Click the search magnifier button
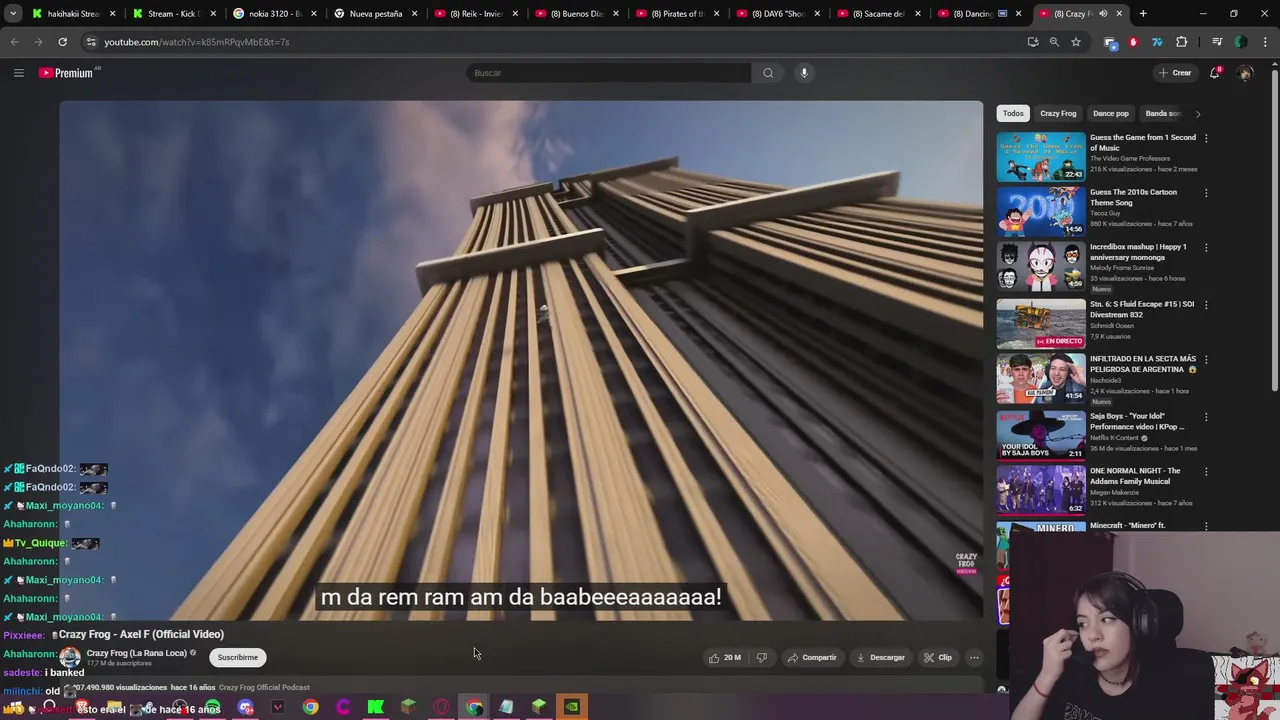1280x720 pixels. pyautogui.click(x=768, y=73)
